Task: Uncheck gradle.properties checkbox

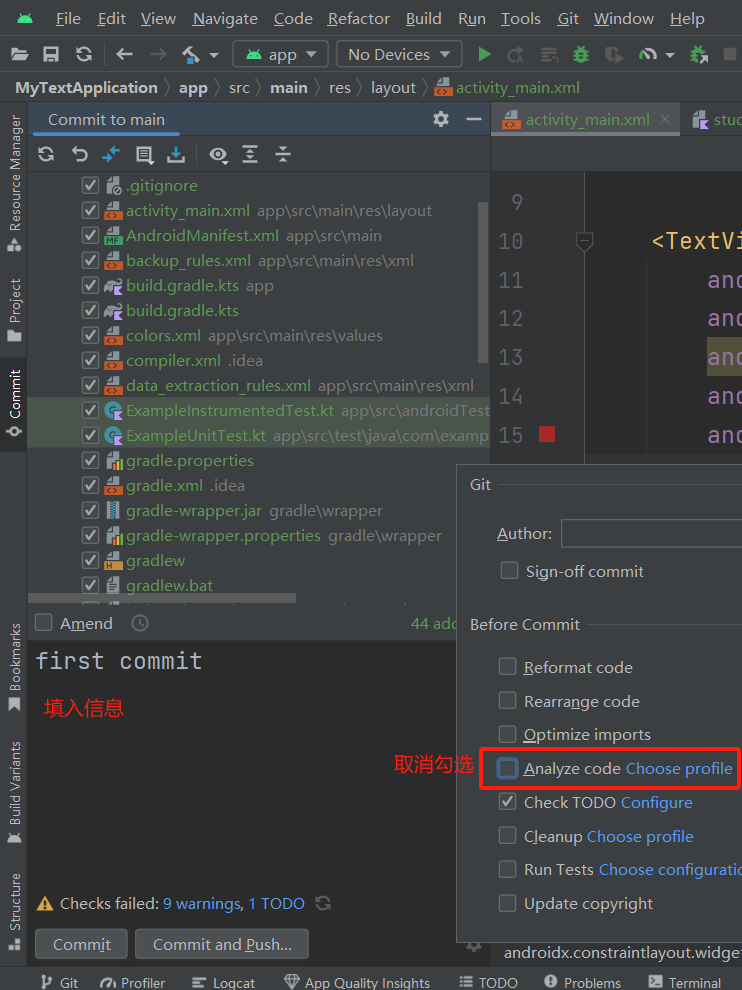Action: (x=90, y=460)
